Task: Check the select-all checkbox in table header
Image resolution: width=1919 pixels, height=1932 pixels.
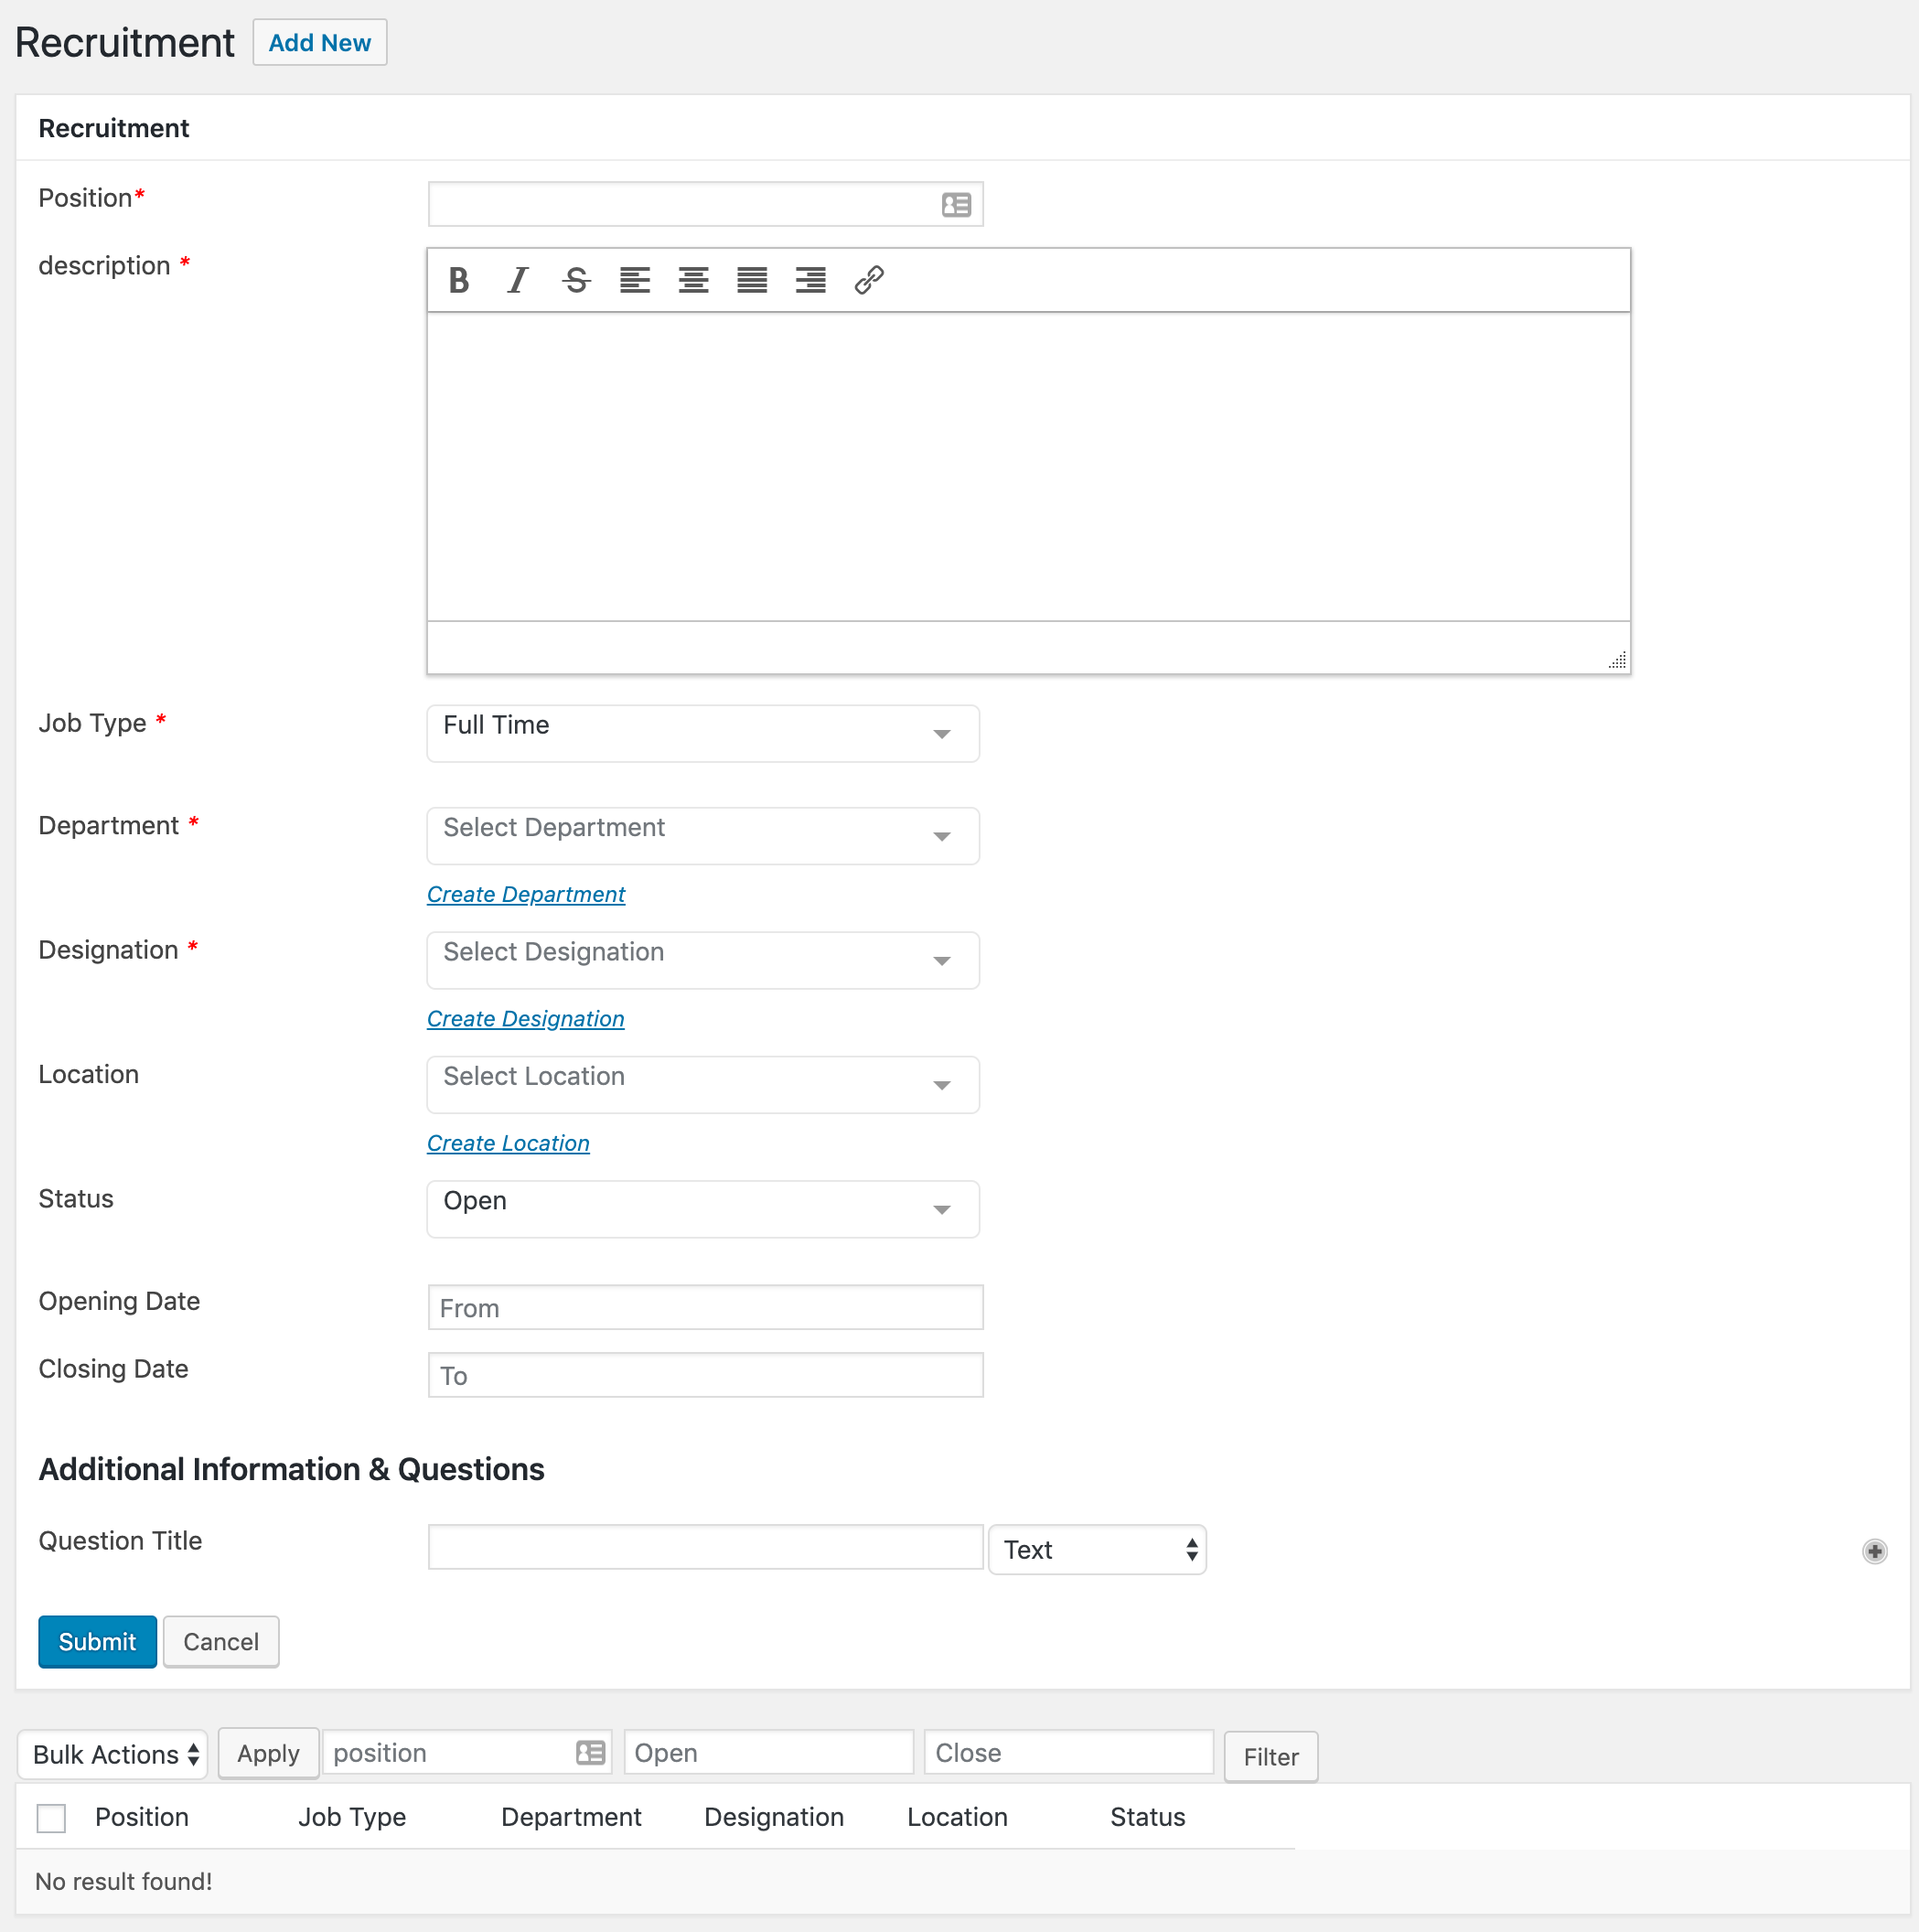Action: click(51, 1817)
